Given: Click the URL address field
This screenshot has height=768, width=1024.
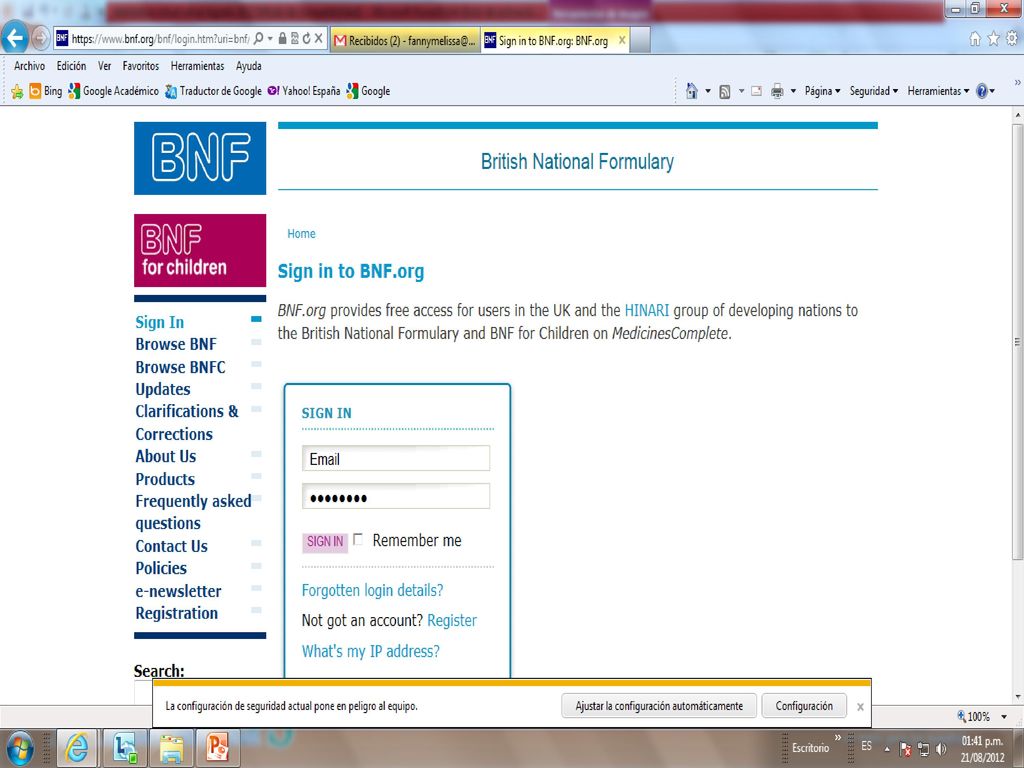Looking at the screenshot, I should (x=159, y=39).
